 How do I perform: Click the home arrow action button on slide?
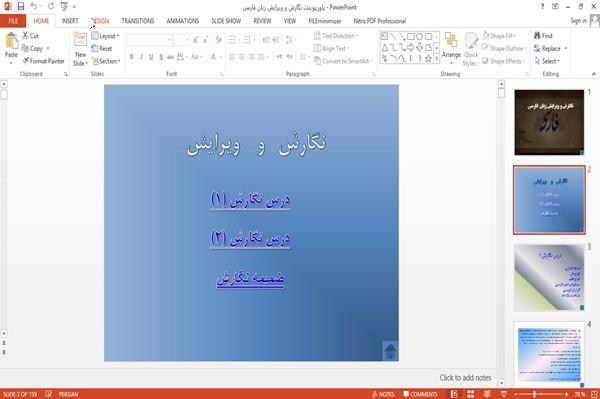[390, 350]
